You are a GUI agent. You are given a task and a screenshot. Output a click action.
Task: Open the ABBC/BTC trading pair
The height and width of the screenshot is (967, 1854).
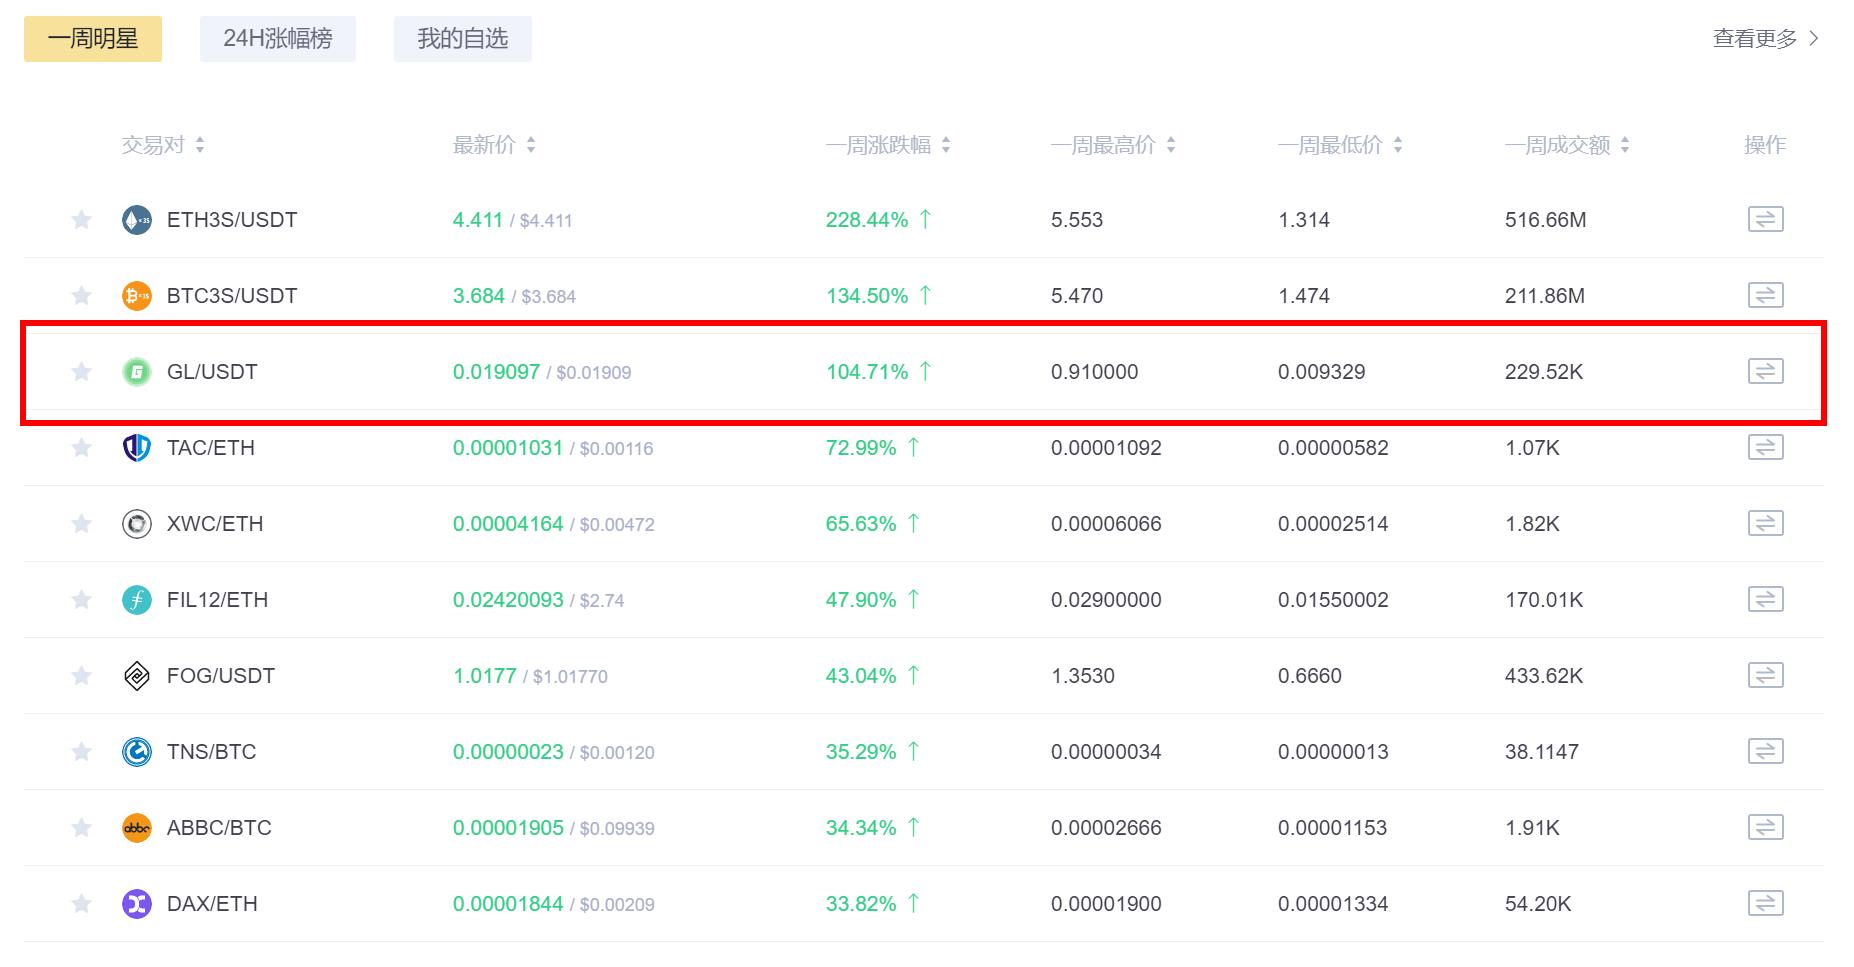(x=219, y=828)
